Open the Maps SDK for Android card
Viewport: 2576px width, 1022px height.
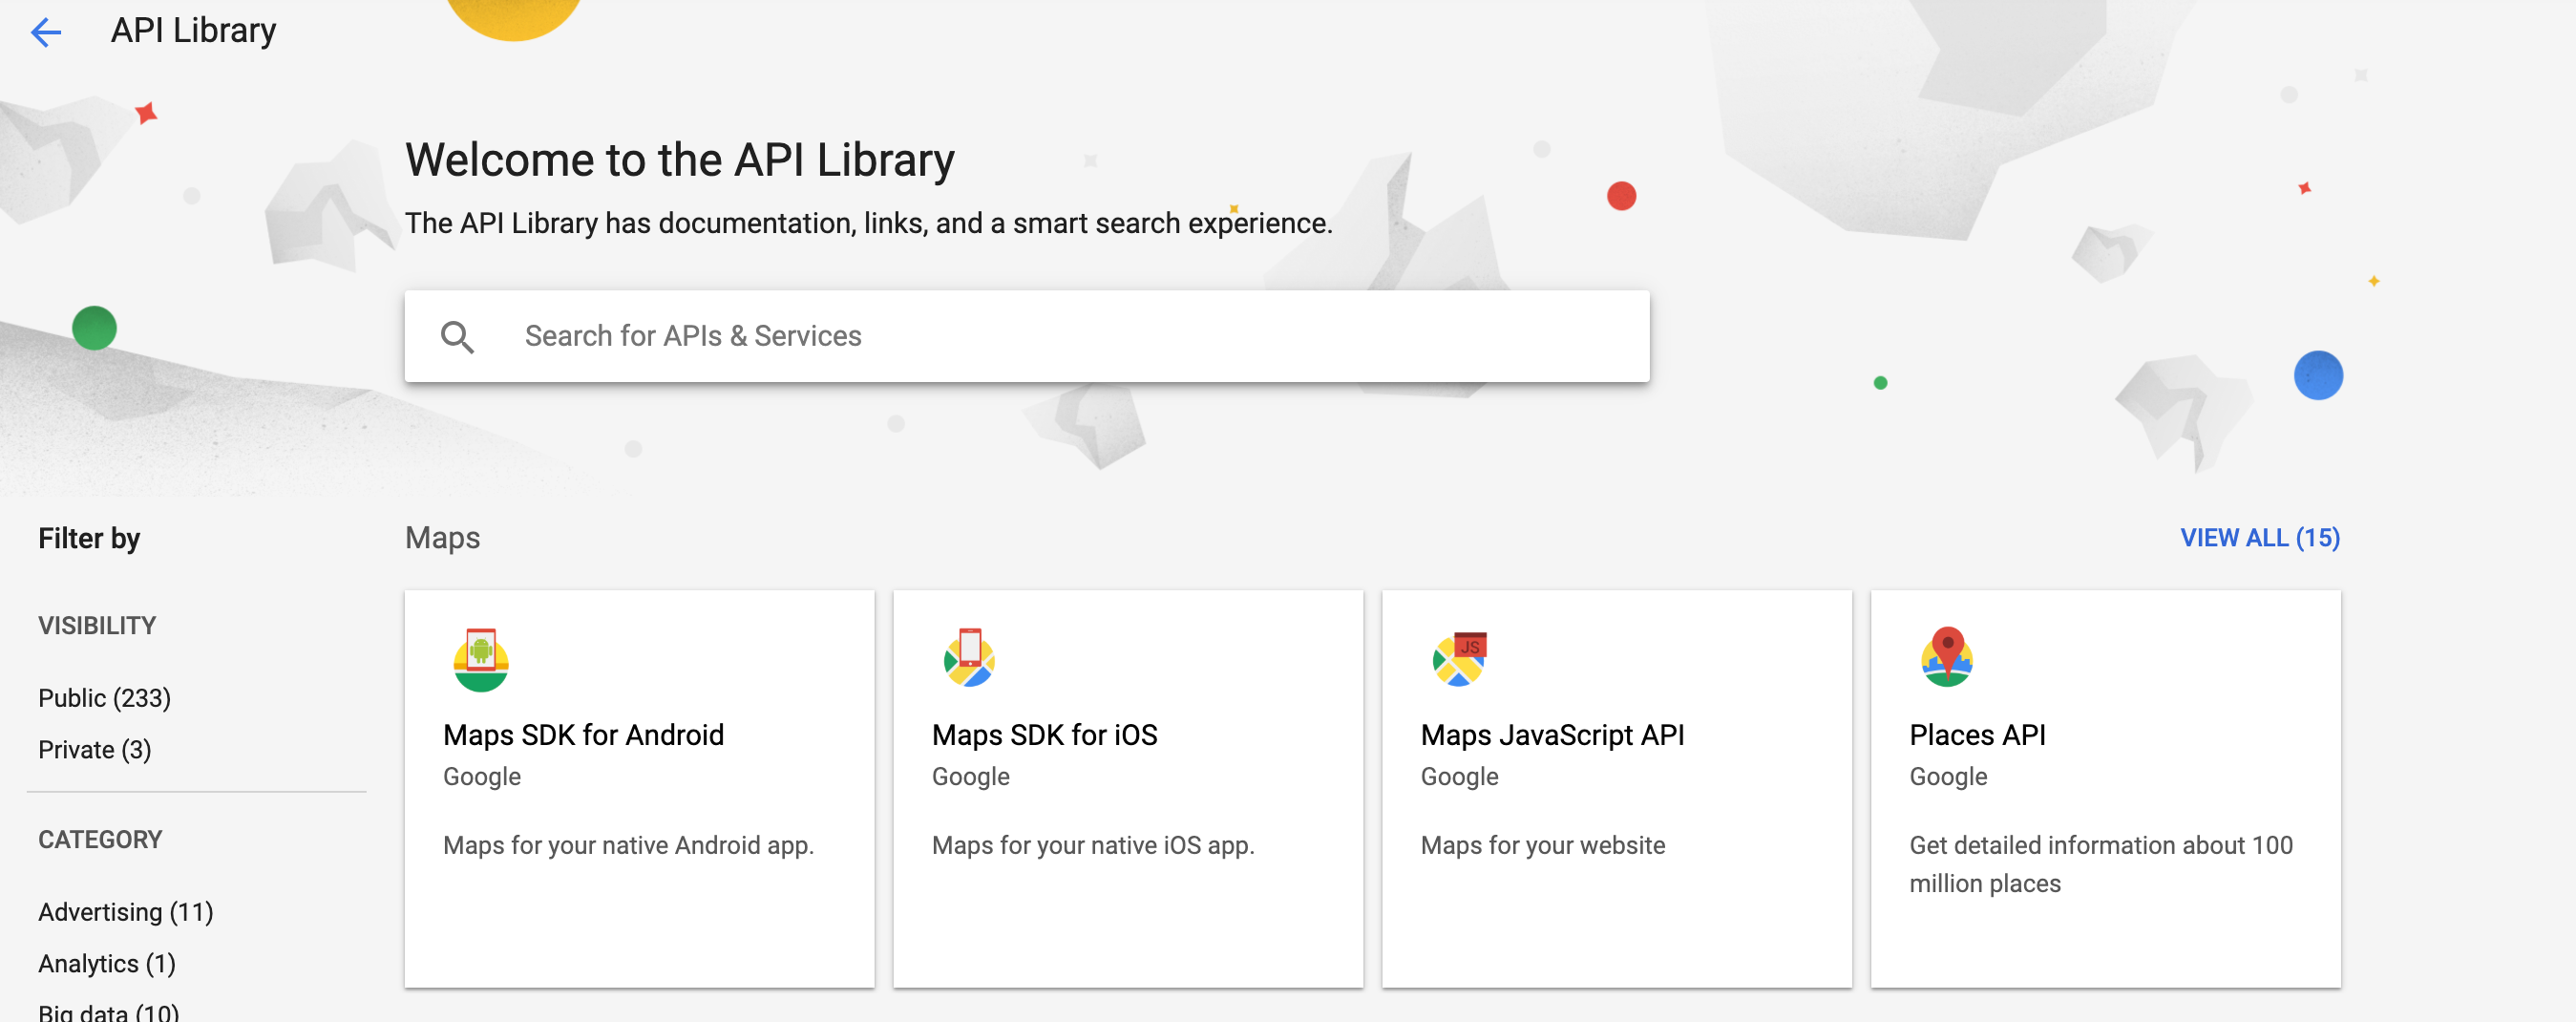click(638, 790)
